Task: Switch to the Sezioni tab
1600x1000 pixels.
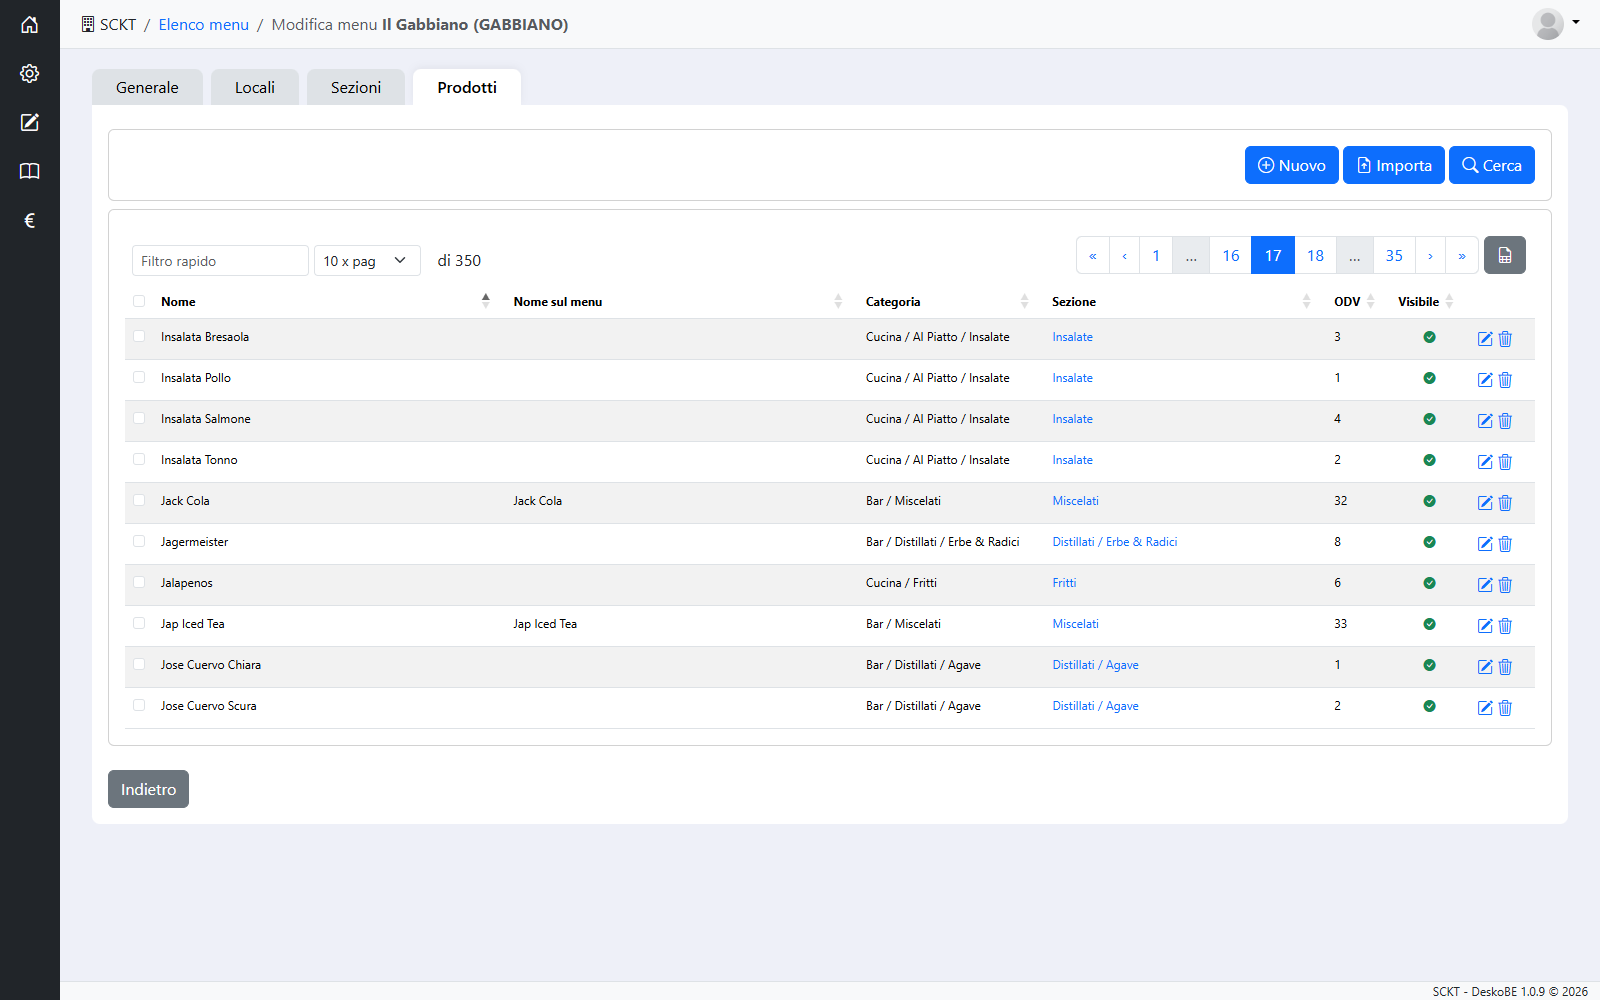Action: 356,87
